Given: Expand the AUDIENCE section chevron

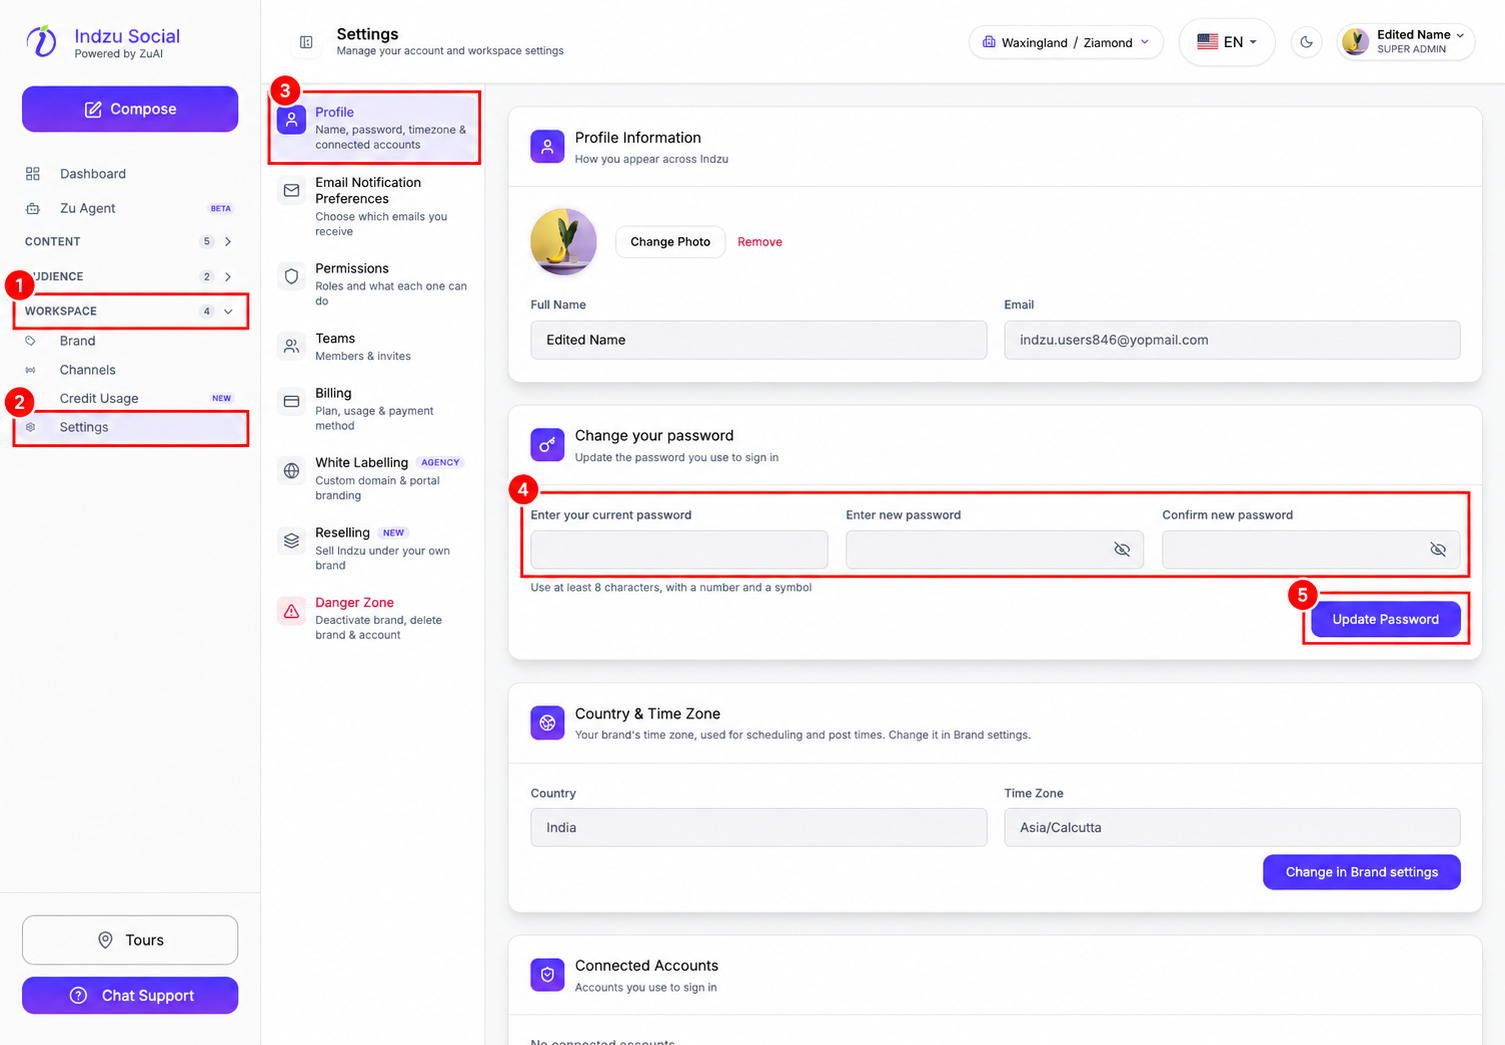Looking at the screenshot, I should pos(228,277).
